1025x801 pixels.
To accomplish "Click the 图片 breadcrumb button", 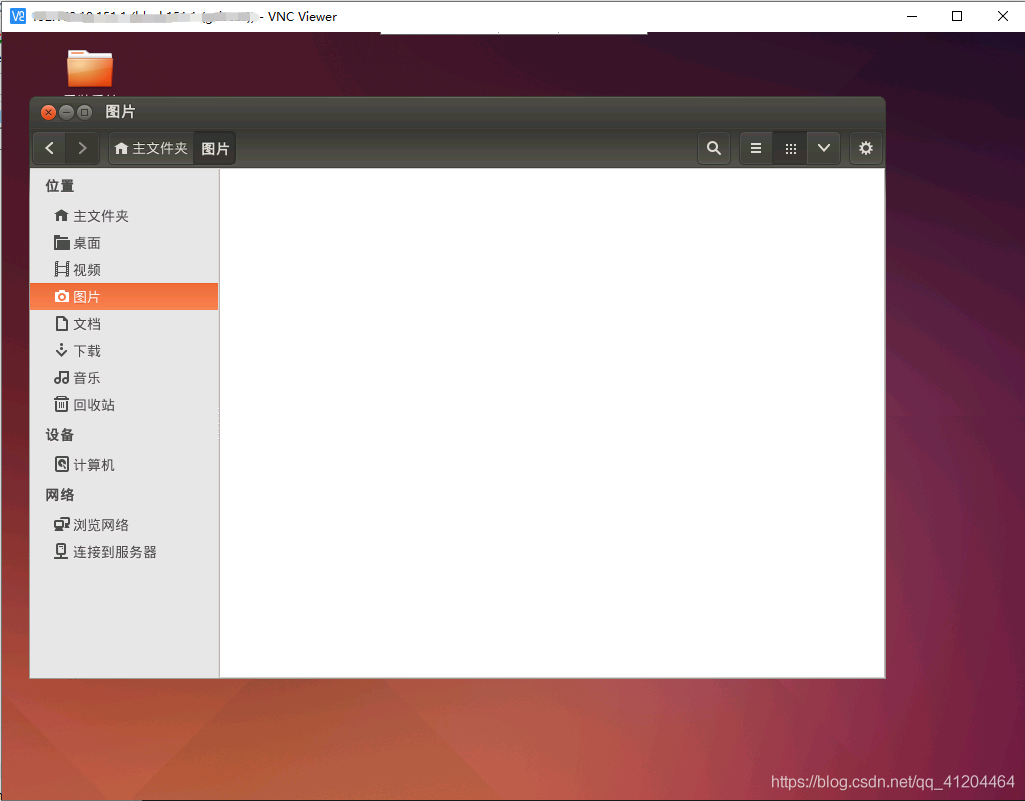I will (x=214, y=148).
